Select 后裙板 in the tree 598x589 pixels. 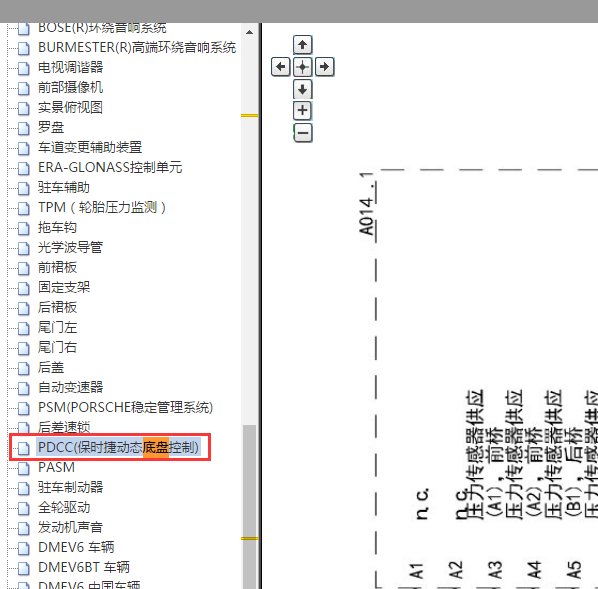coord(58,307)
